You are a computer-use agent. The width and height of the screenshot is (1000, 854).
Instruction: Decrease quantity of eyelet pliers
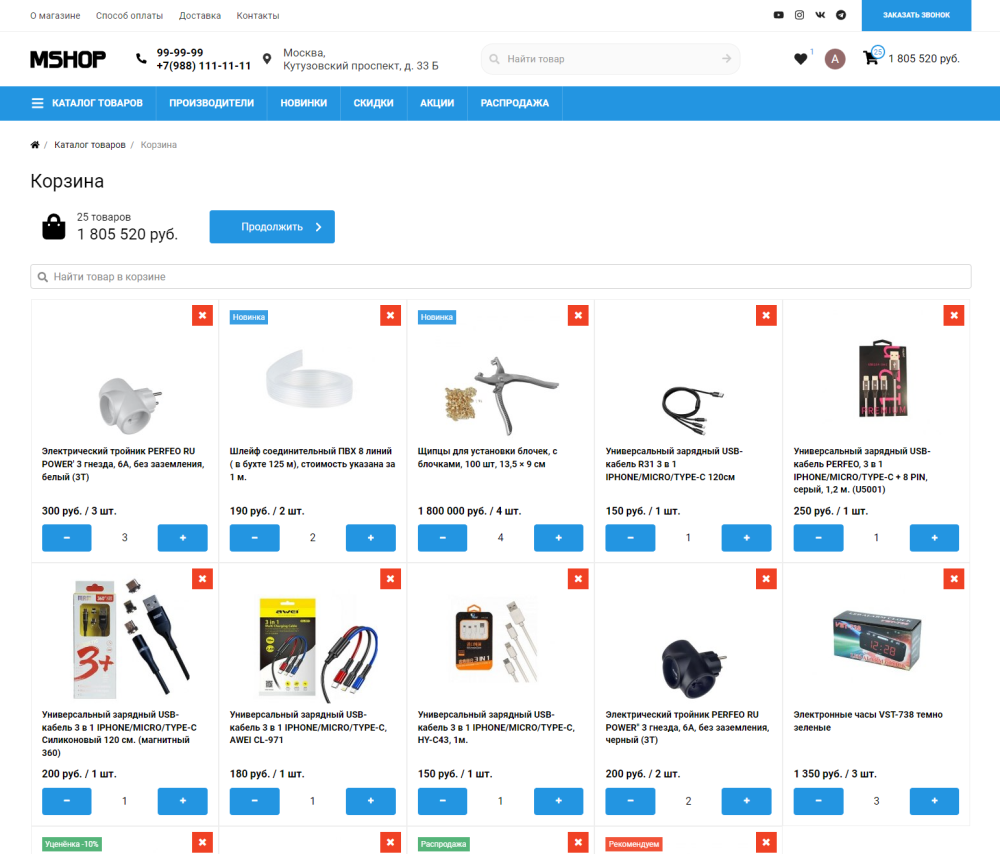point(443,538)
